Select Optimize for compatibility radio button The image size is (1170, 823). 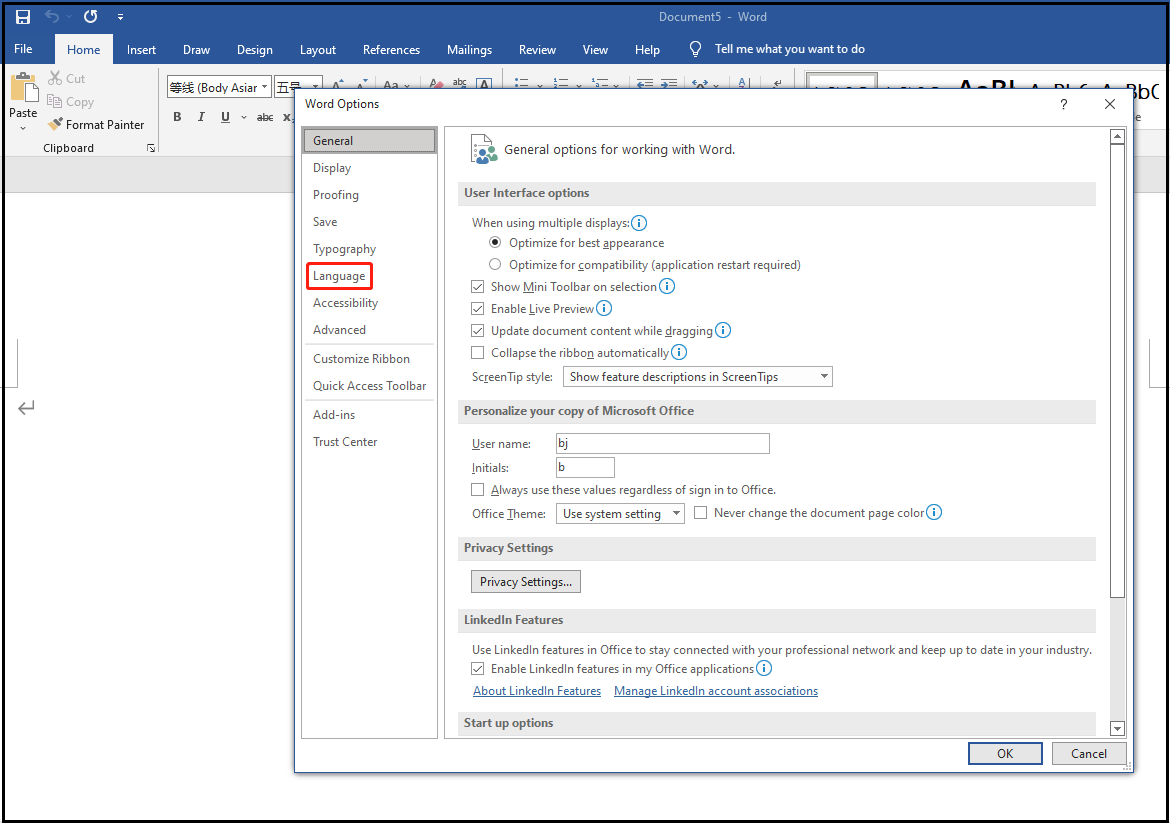click(495, 265)
